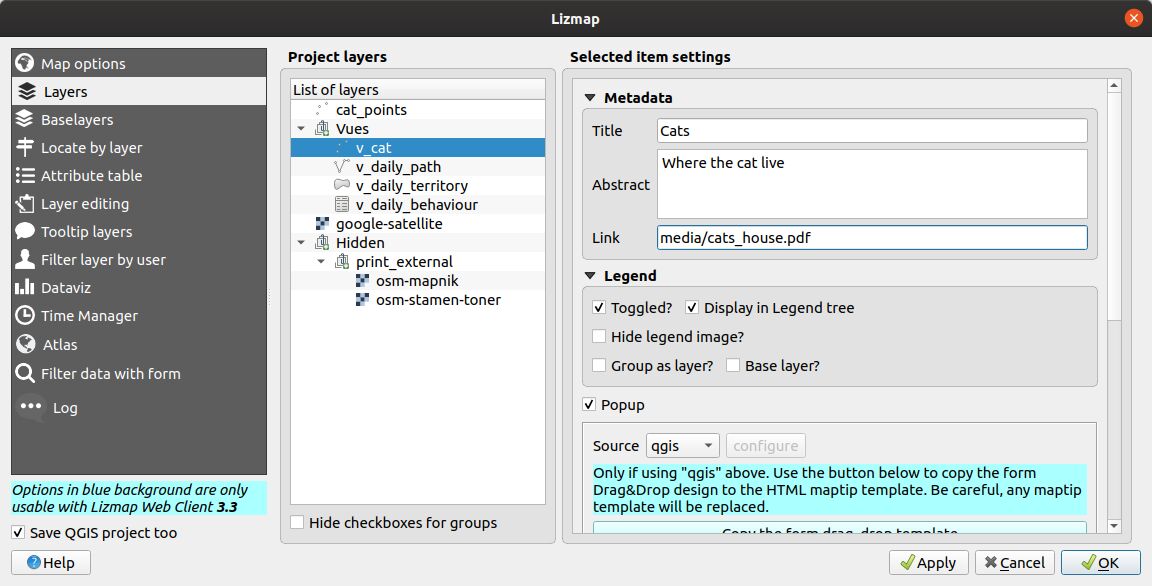Screen dimensions: 1152x586
Task: Click the scrollbar up arrow in settings
Action: [x=1115, y=86]
